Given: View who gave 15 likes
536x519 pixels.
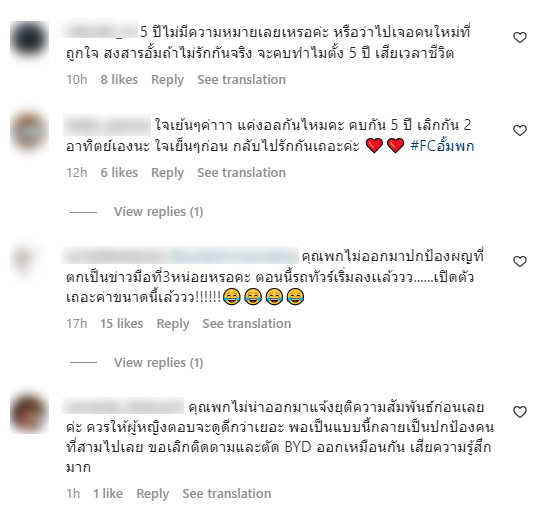Looking at the screenshot, I should [x=122, y=323].
